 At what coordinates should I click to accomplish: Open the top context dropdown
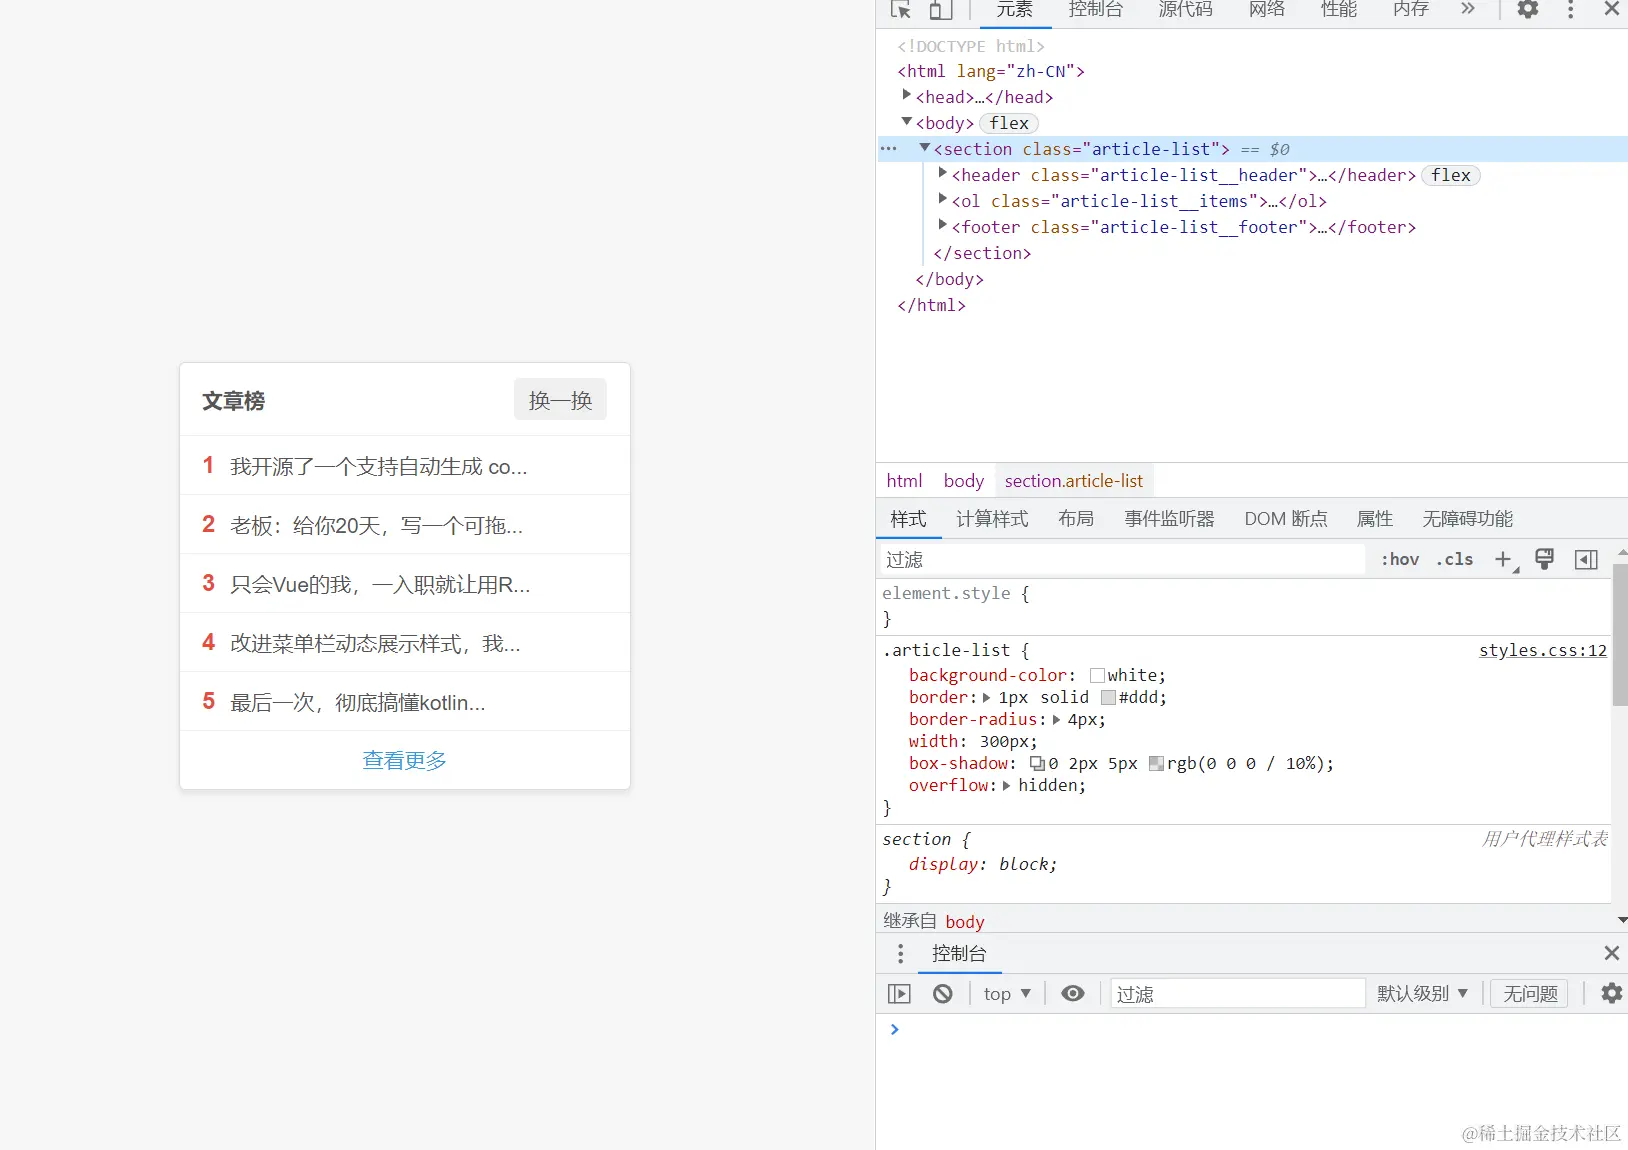1007,994
